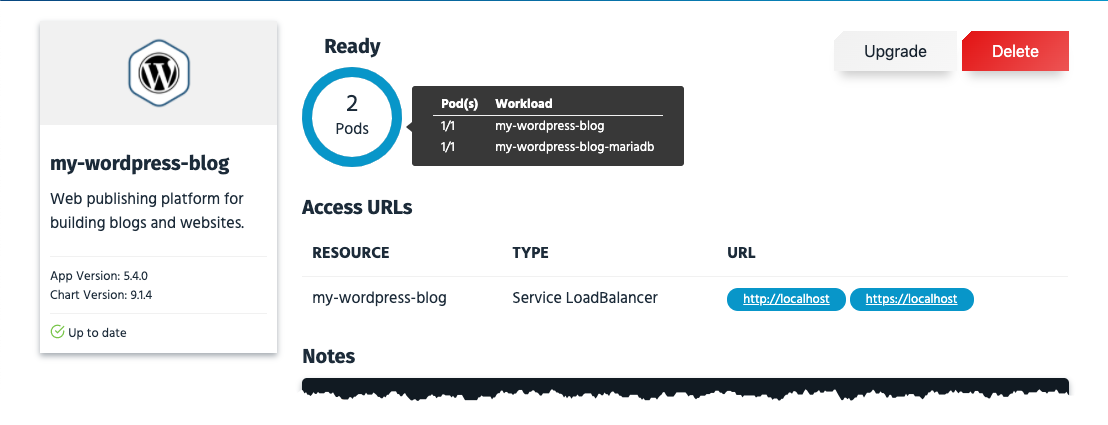Viewport: 1108px width, 425px height.
Task: Select the my-wordpress-blog workload row in tooltip
Action: click(549, 126)
